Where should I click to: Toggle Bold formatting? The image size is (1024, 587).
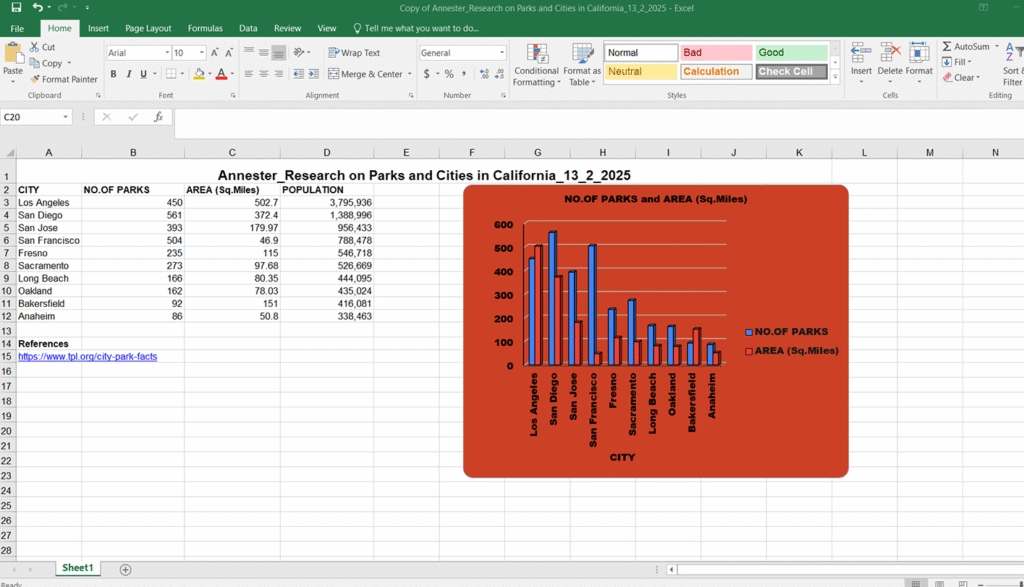[x=114, y=74]
